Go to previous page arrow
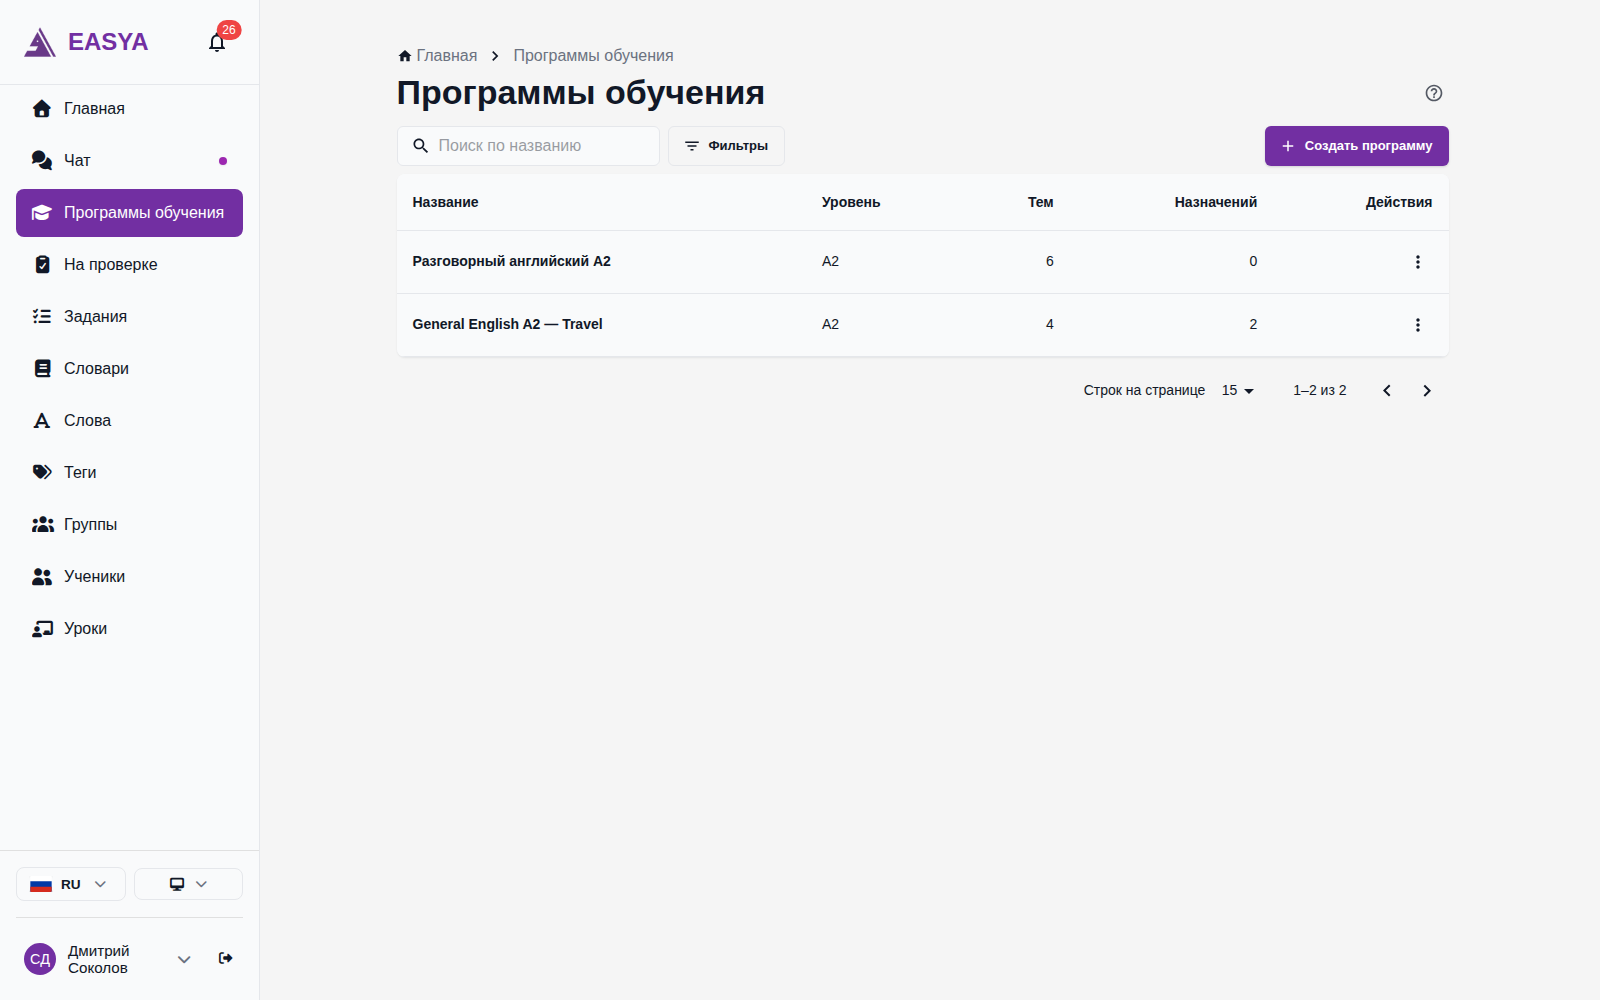The height and width of the screenshot is (1000, 1600). 1387,391
